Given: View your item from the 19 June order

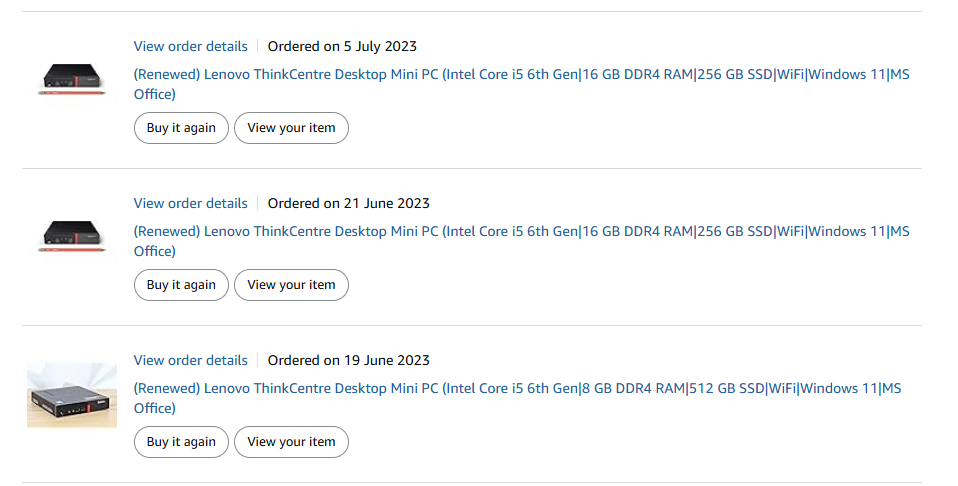Looking at the screenshot, I should pos(291,442).
